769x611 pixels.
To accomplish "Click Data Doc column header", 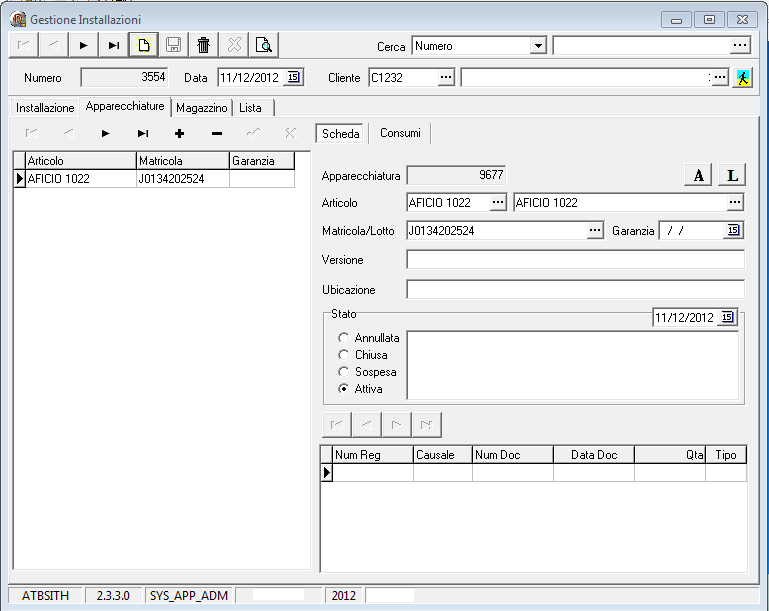I will click(x=594, y=455).
